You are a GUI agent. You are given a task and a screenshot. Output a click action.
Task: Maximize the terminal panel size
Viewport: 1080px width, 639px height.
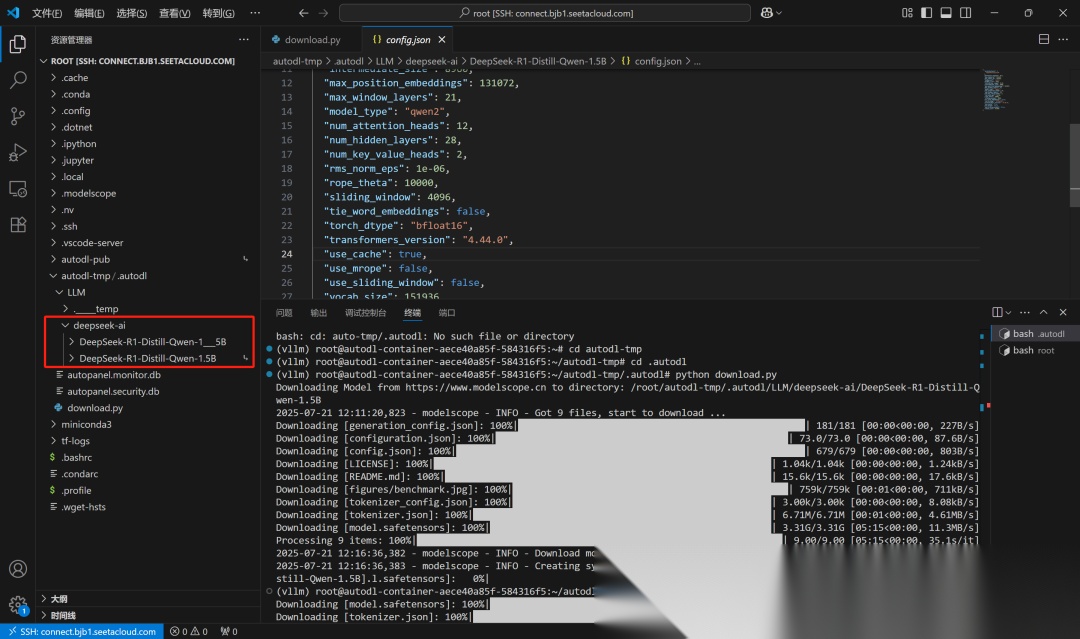(1043, 313)
